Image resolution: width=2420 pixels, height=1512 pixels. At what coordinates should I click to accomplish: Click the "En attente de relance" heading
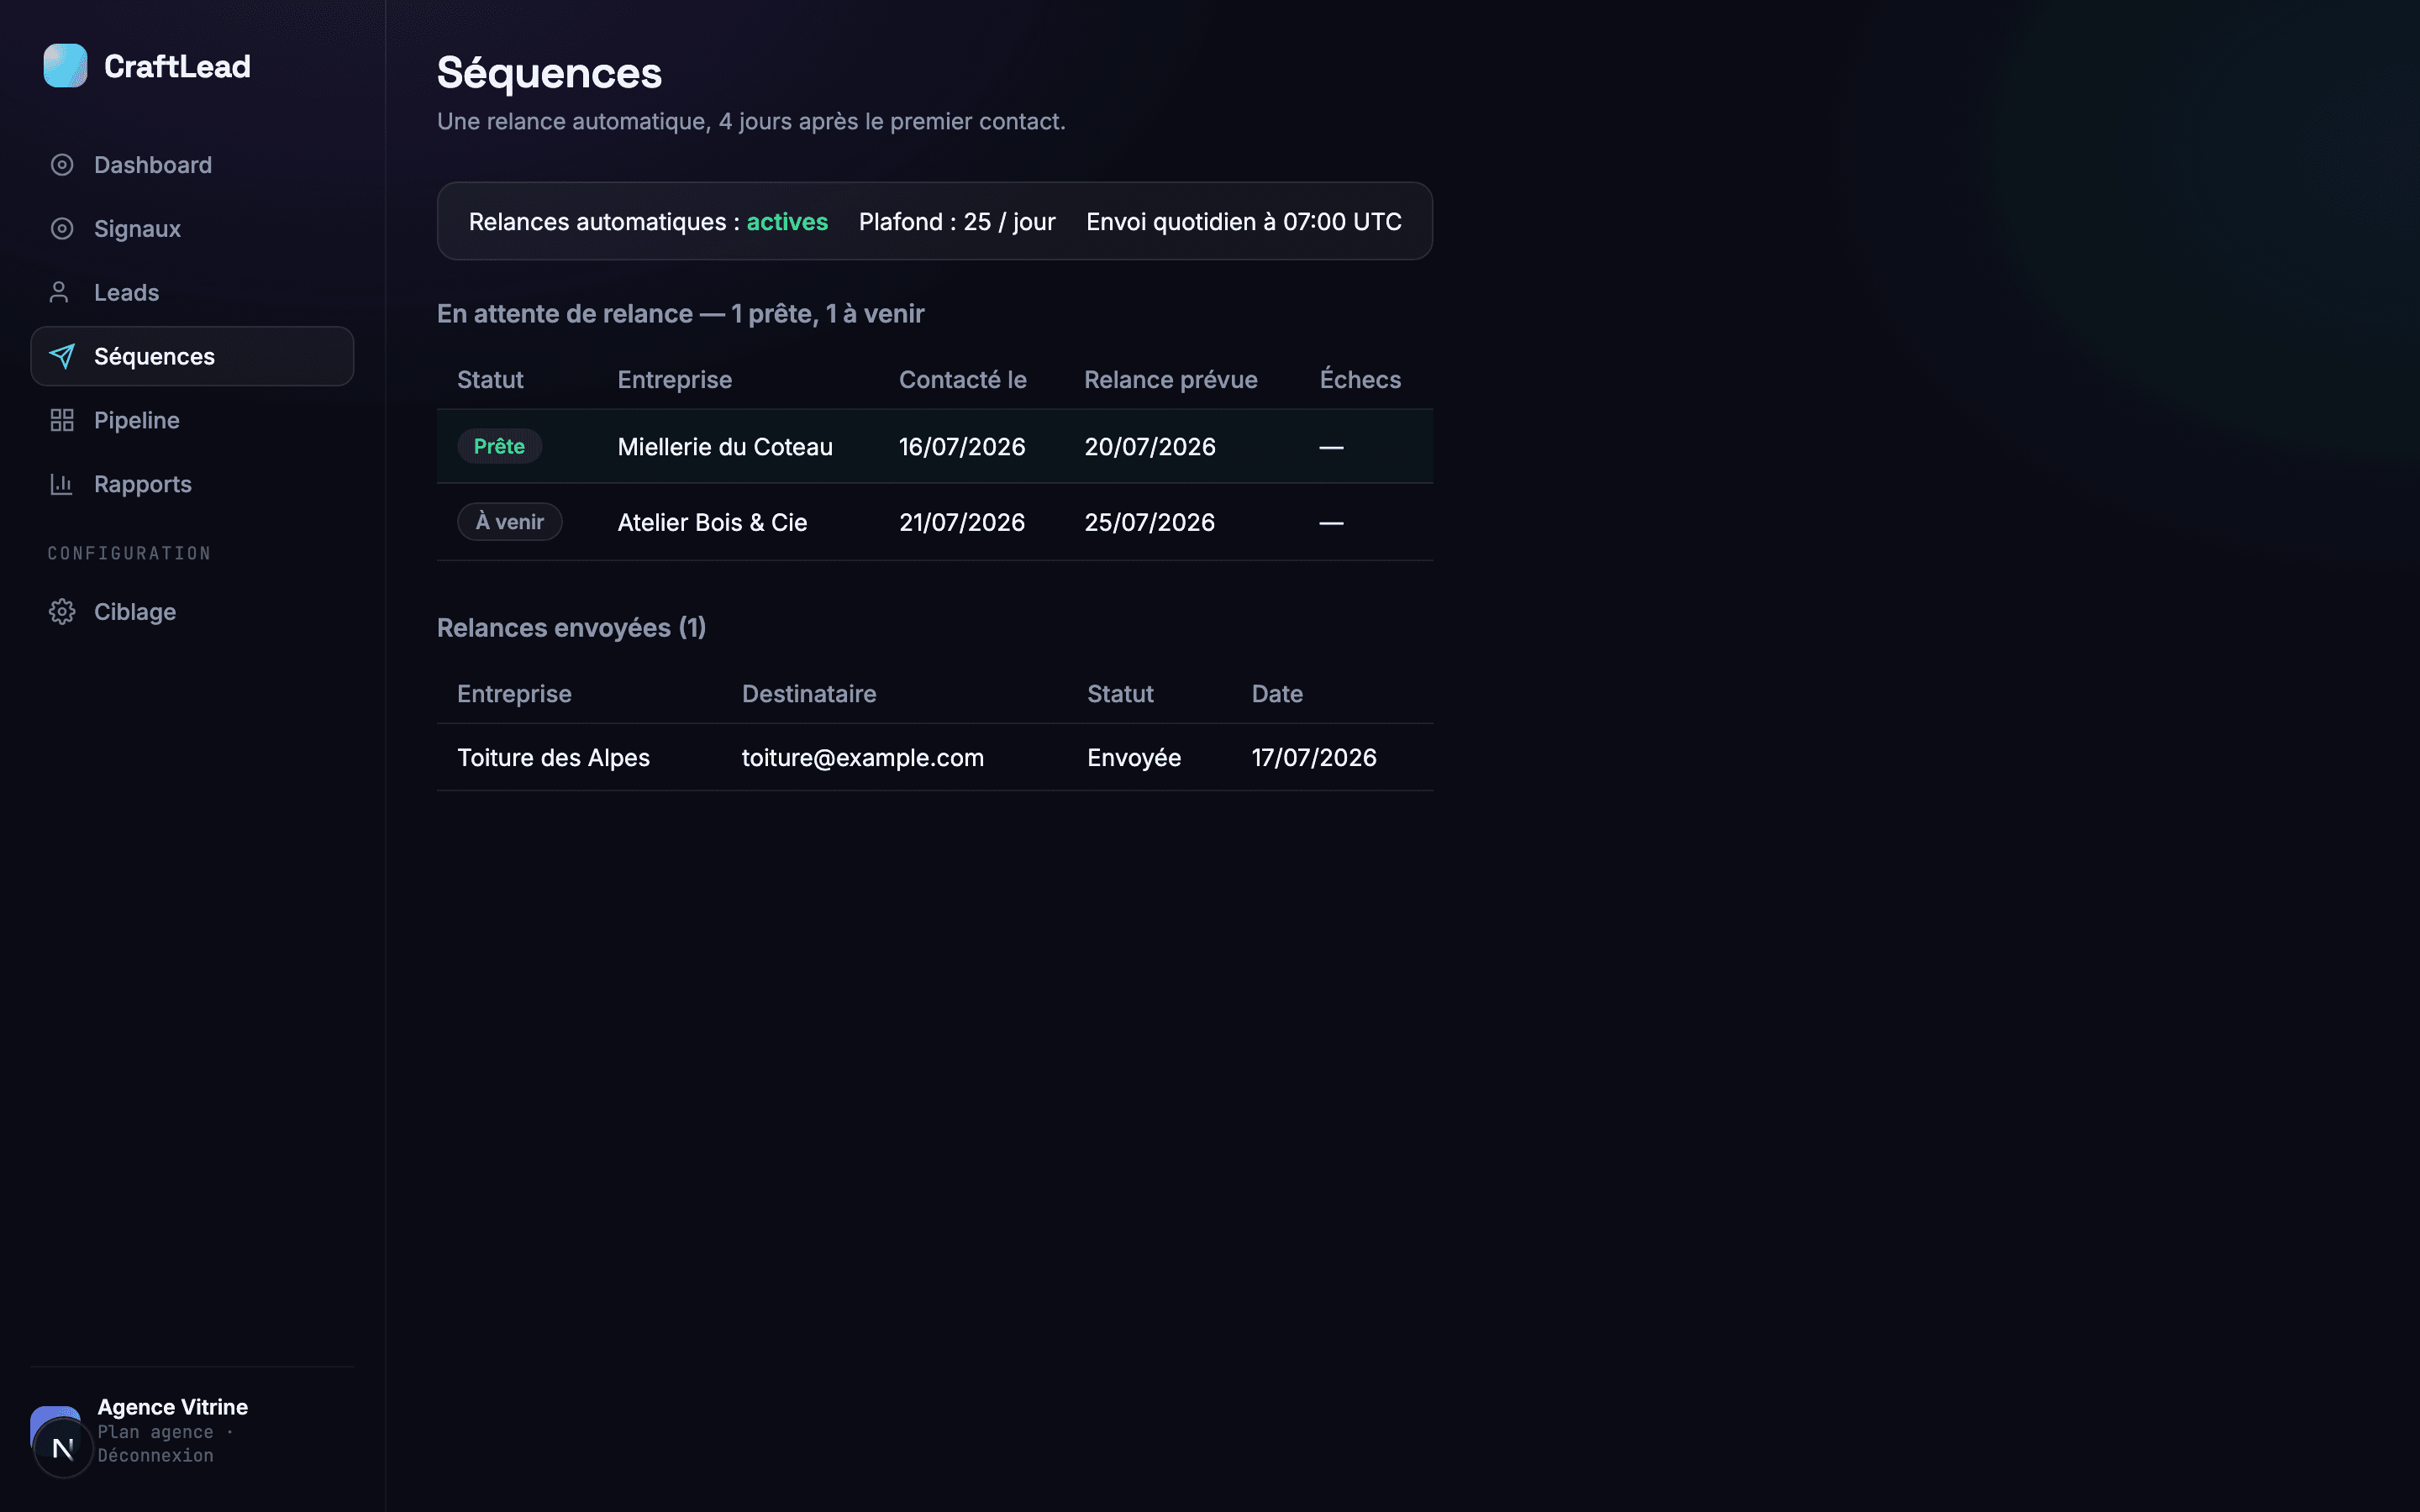[680, 314]
